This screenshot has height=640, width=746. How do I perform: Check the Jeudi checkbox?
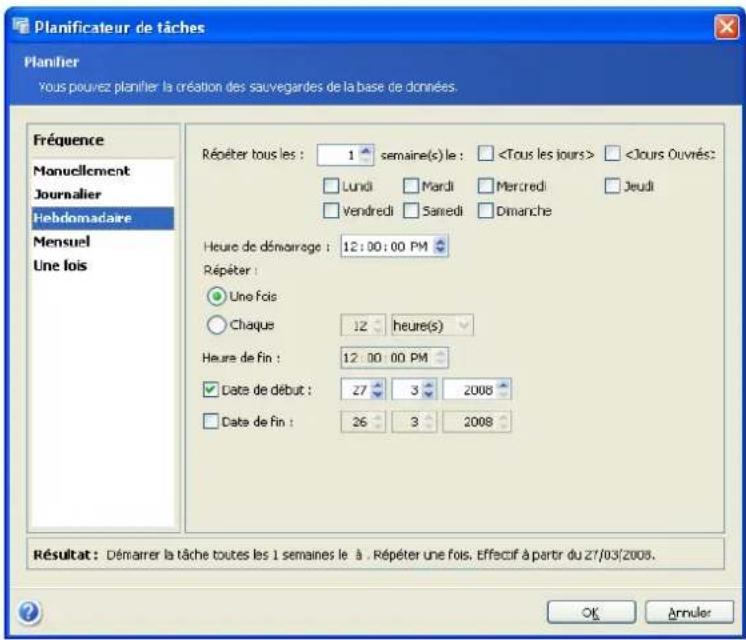[612, 186]
